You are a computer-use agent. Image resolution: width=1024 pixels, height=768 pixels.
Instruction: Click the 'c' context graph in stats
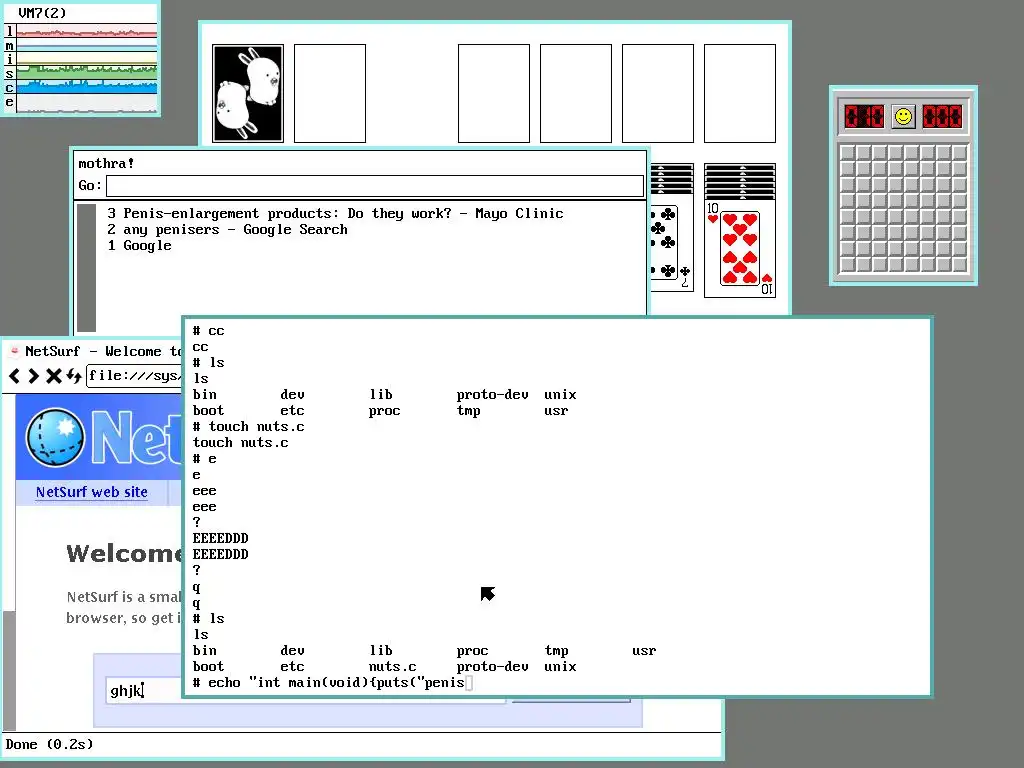click(86, 88)
